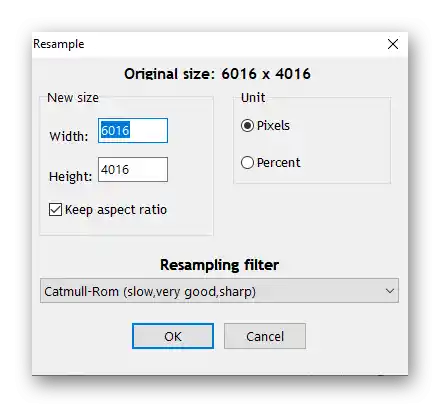Click the Cancel button

point(265,336)
